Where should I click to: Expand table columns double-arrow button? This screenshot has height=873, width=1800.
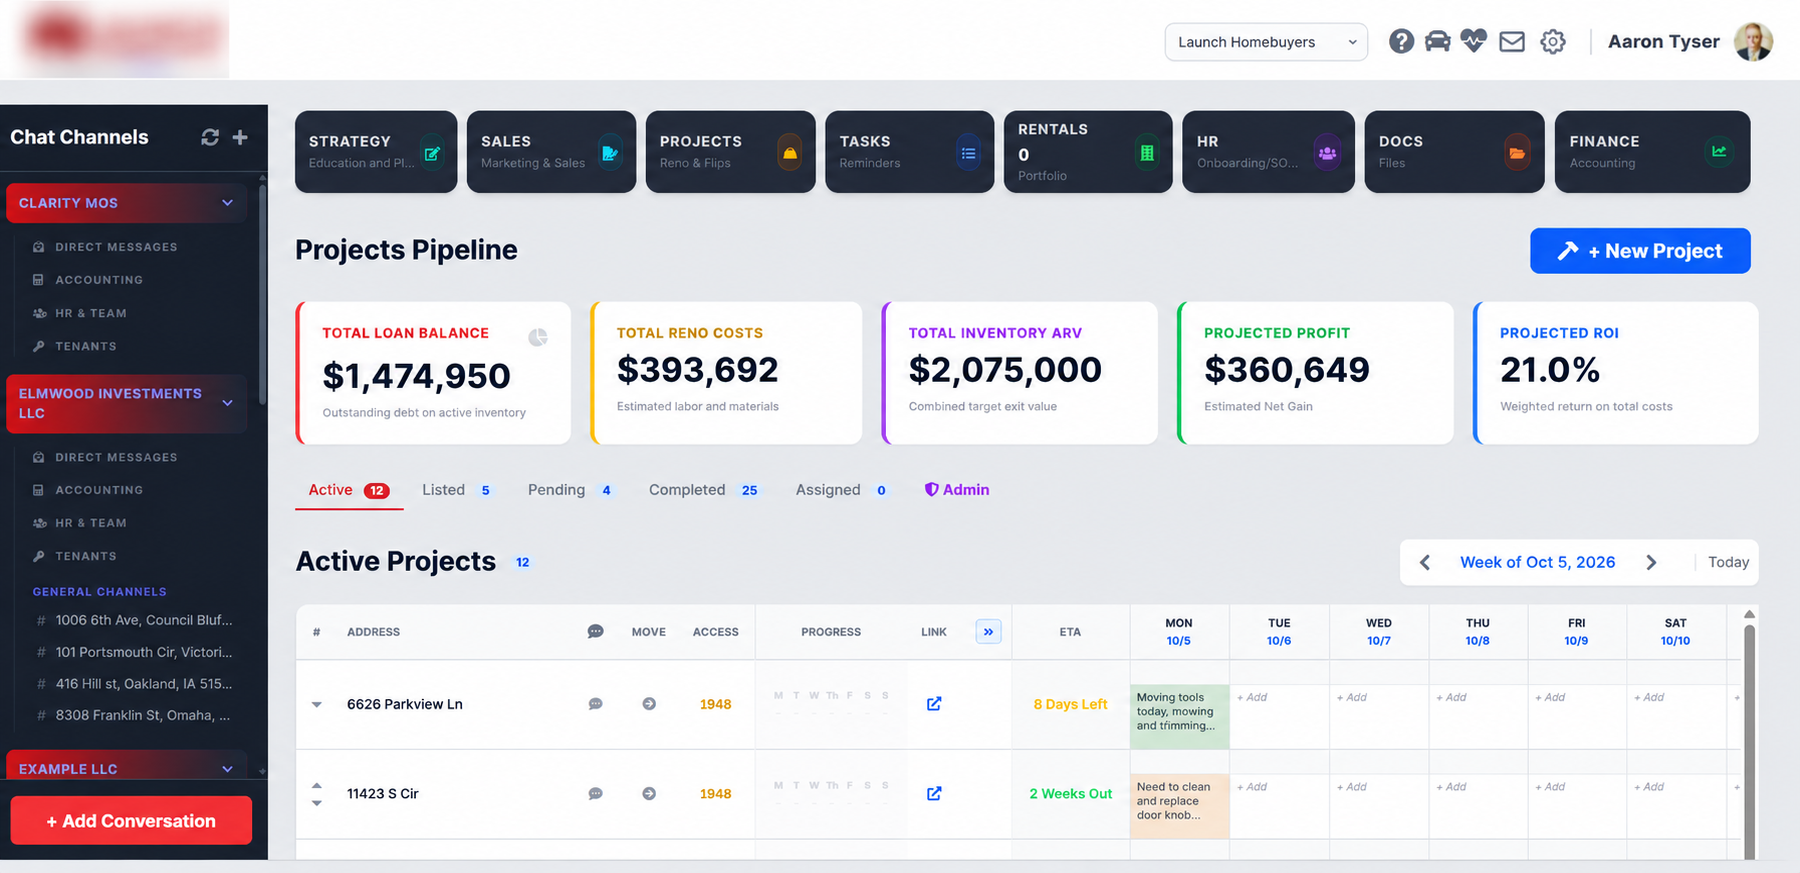(x=988, y=632)
